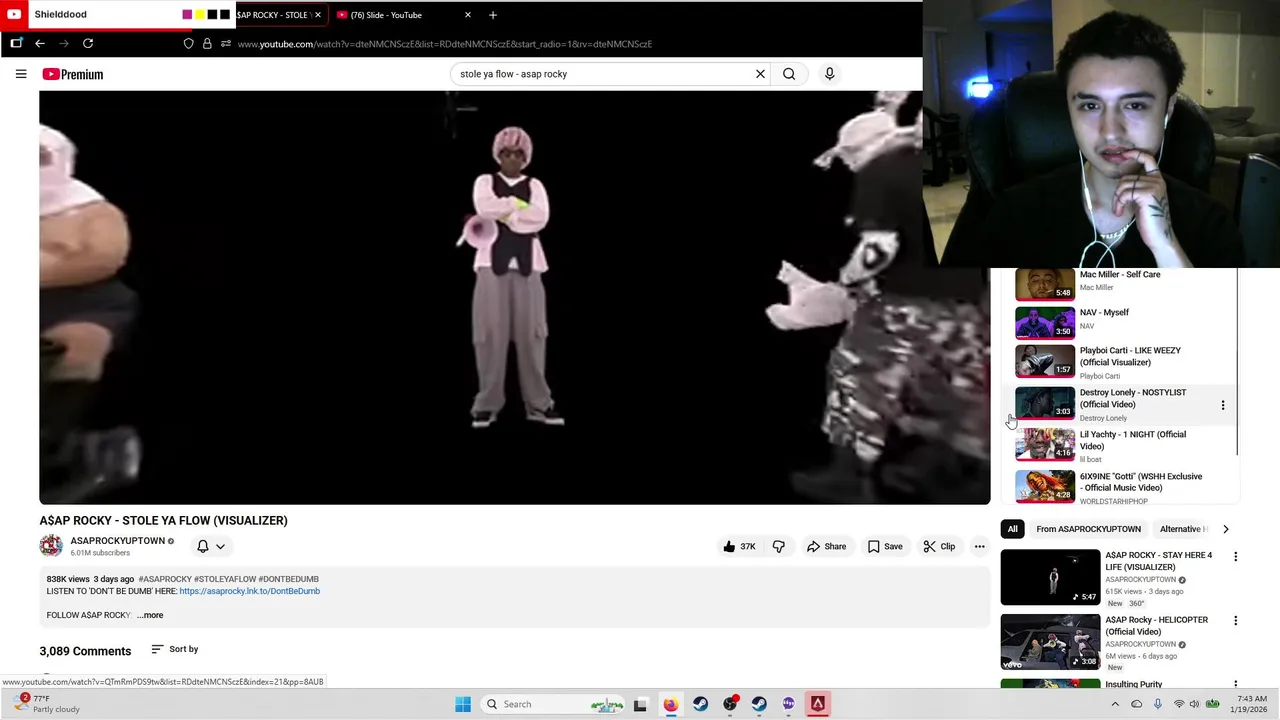Click the Save button
Image resolution: width=1280 pixels, height=720 pixels.
coord(885,546)
